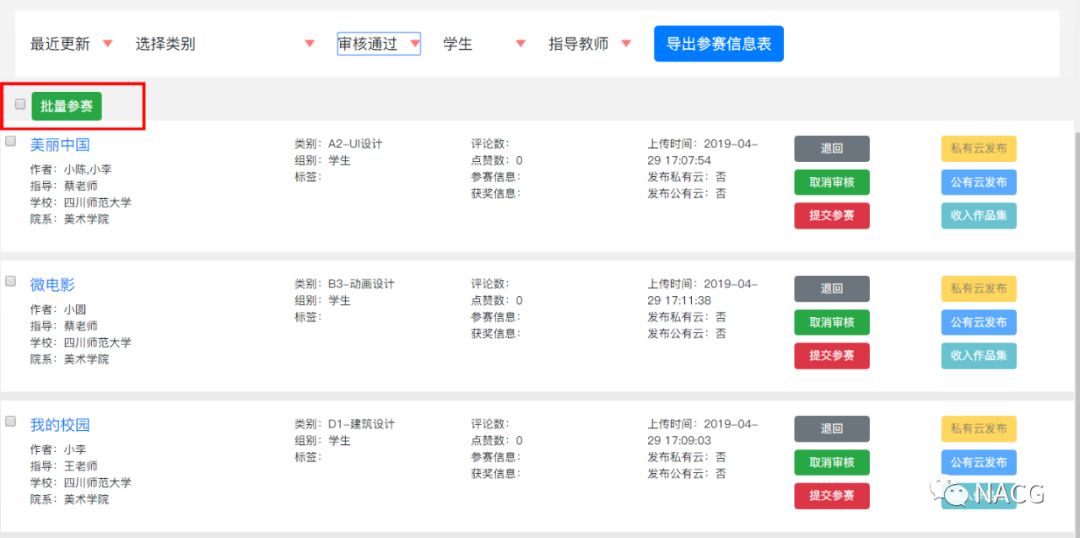
Task: Click 公有云发布 for 美丽中国
Action: click(x=979, y=183)
